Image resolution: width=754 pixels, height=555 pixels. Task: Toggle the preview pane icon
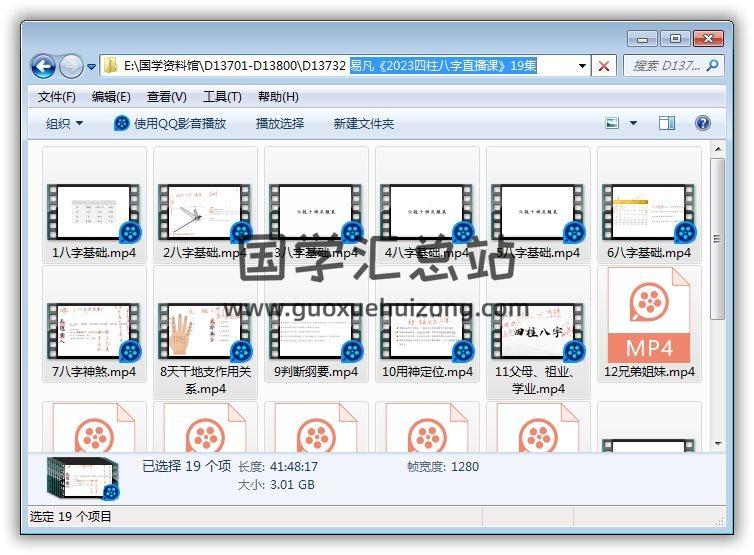[x=667, y=123]
